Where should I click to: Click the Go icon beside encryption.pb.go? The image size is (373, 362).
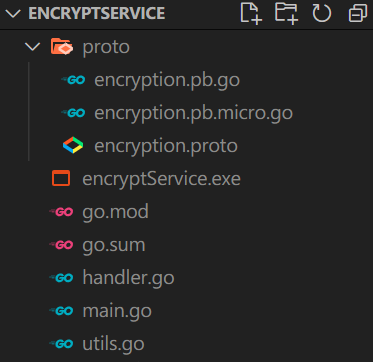[73, 80]
